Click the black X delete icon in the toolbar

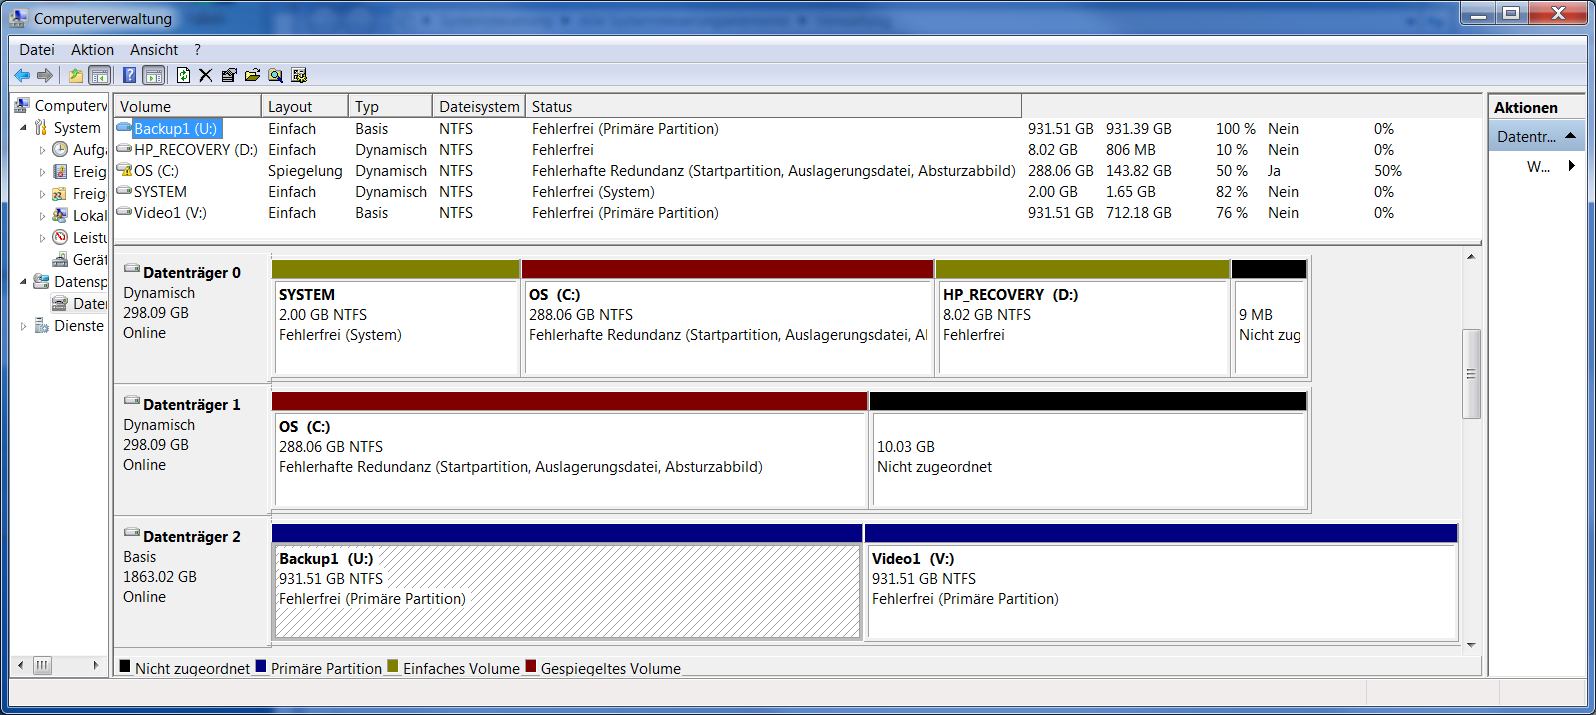[206, 75]
